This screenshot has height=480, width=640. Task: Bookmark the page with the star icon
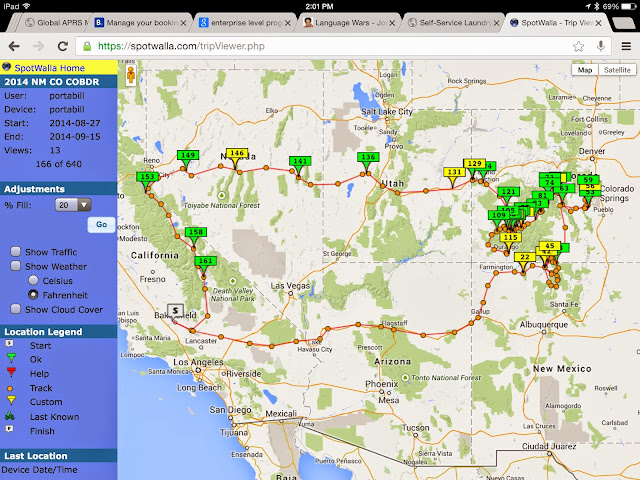click(x=578, y=46)
